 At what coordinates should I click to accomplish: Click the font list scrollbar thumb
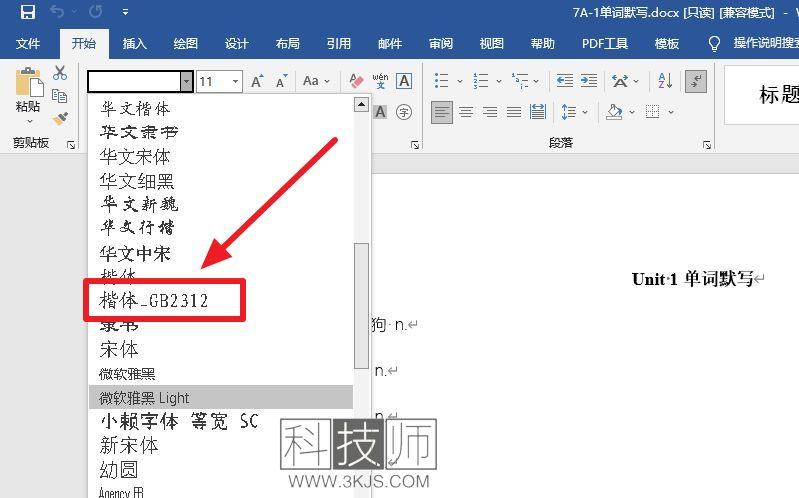click(361, 306)
